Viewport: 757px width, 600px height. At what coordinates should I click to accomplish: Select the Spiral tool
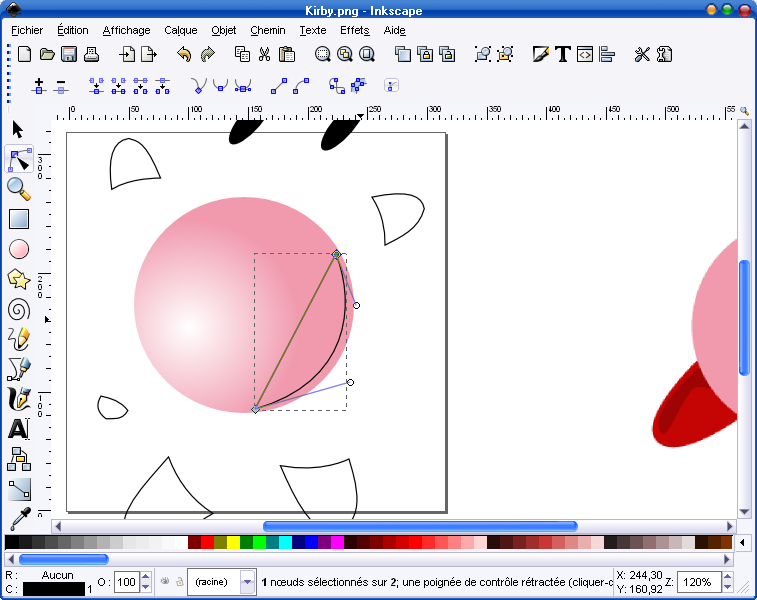(19, 309)
